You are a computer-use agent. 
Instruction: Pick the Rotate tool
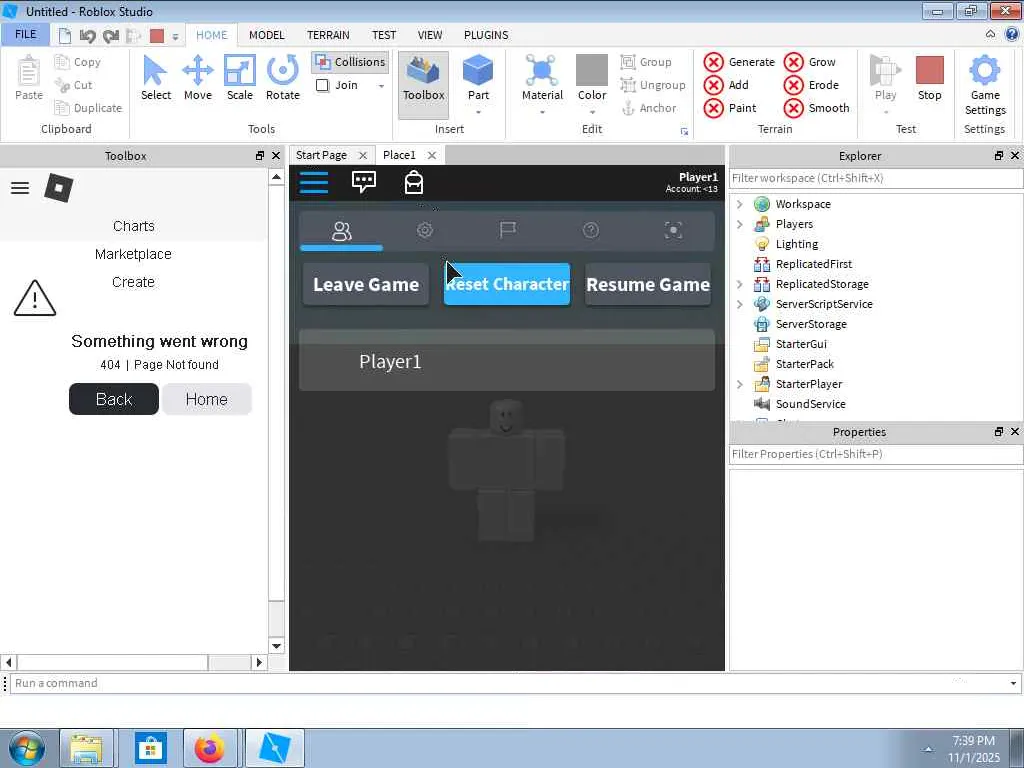coord(282,78)
